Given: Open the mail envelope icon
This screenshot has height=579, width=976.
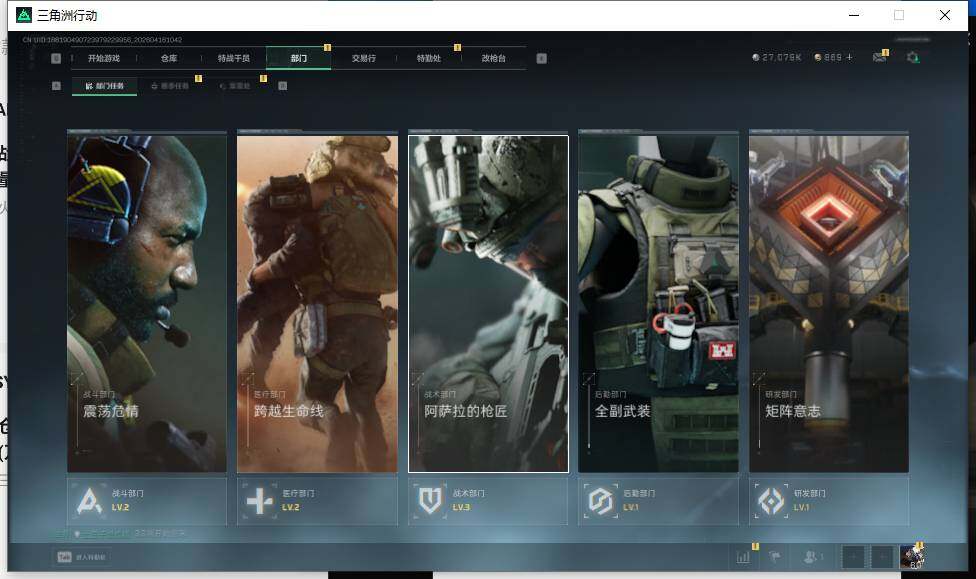Looking at the screenshot, I should coord(880,57).
